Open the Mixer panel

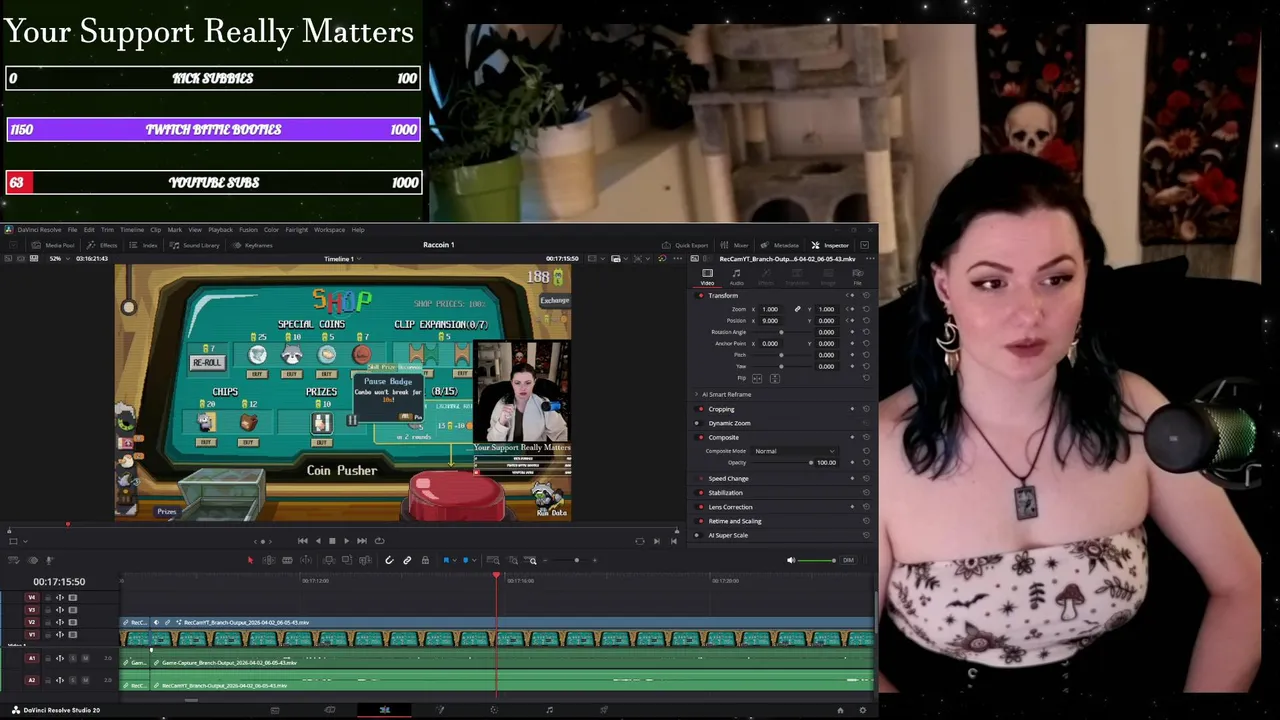735,245
